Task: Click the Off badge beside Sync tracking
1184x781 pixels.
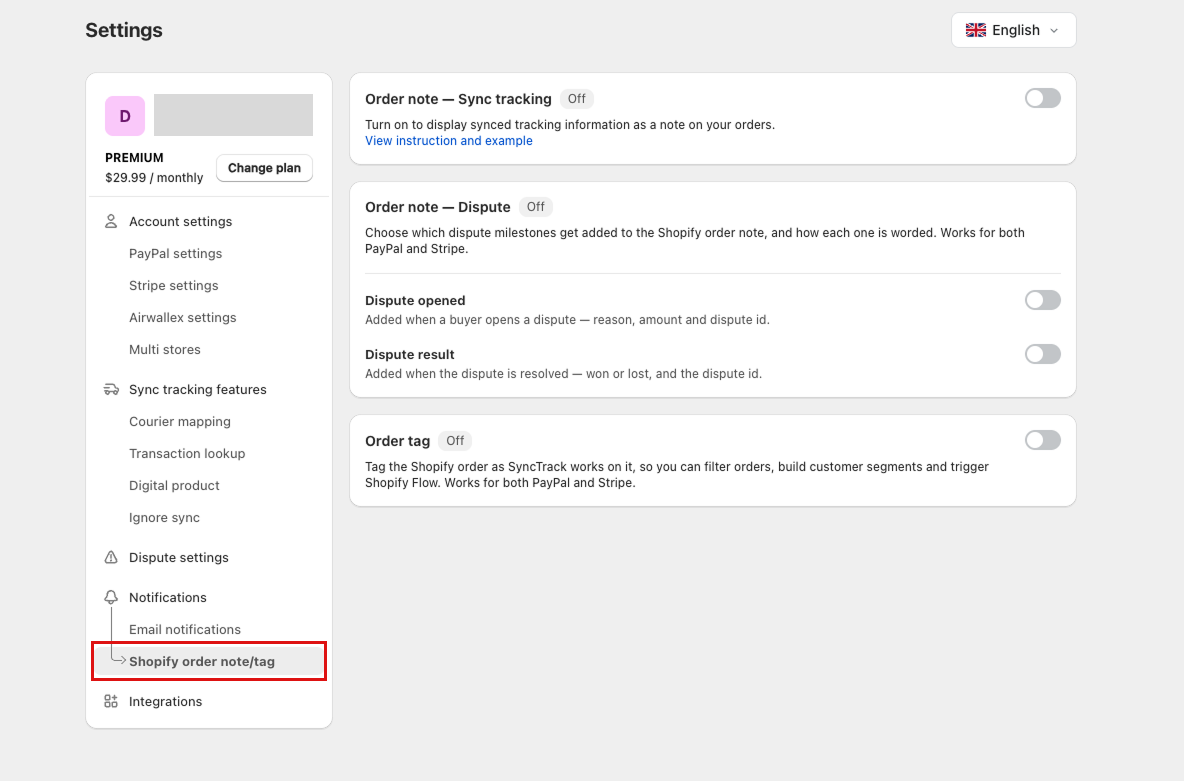Action: [576, 99]
